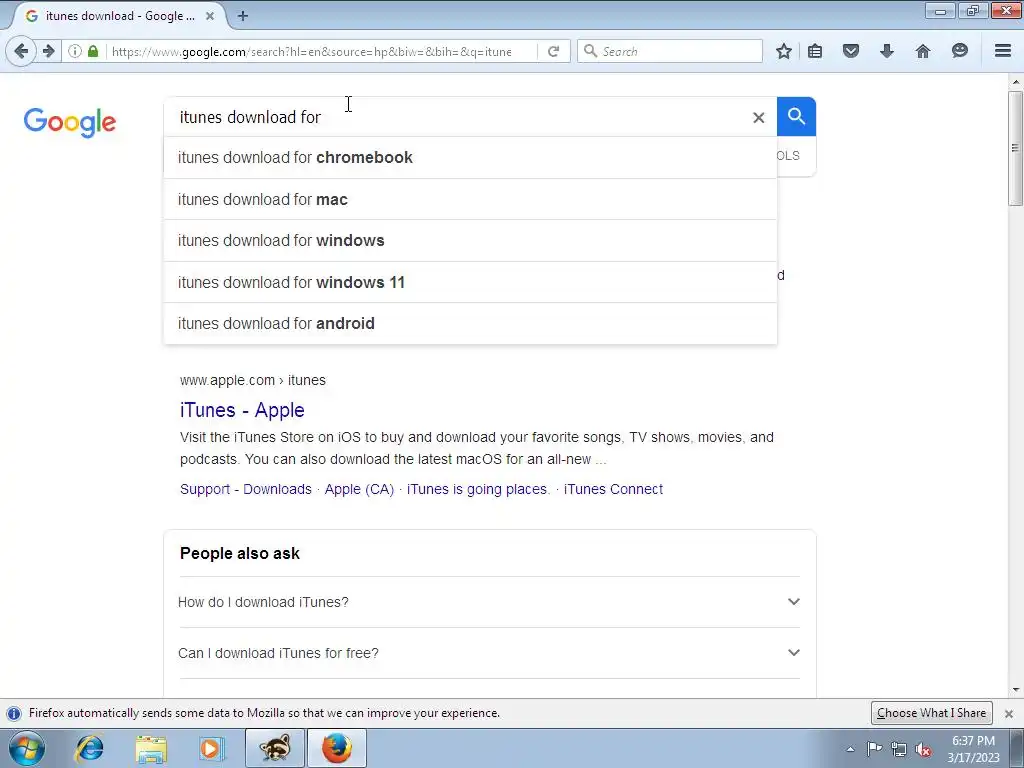Open a new tab with plus button

coord(242,16)
